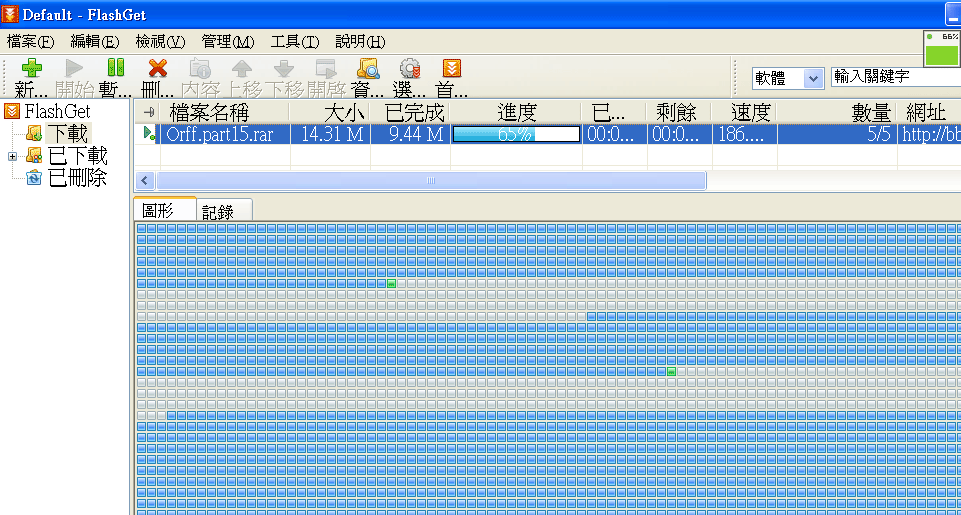Viewport: 961px width, 515px height.
Task: Click the downloading status icon beside Orff.part15.rar
Action: [x=149, y=134]
